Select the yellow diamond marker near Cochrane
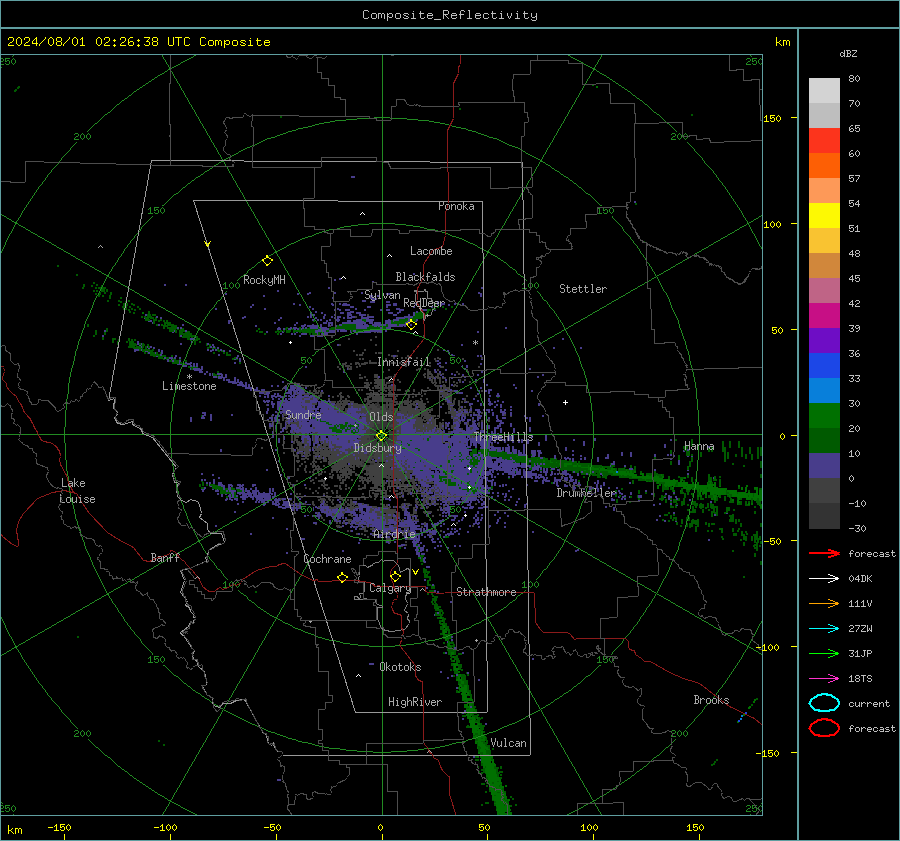The height and width of the screenshot is (841, 900). coord(342,577)
